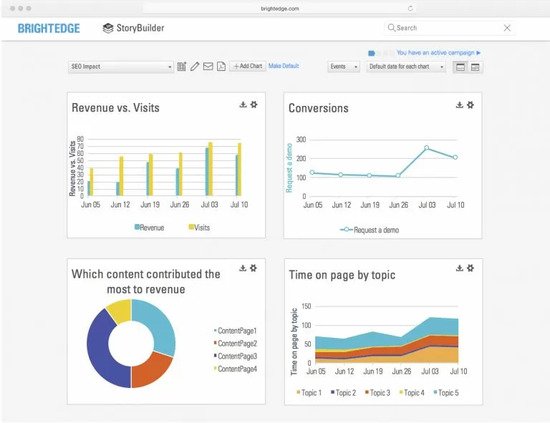This screenshot has width=550, height=423.
Task: Click Jul 03 Visits bar in chart
Action: [x=210, y=169]
